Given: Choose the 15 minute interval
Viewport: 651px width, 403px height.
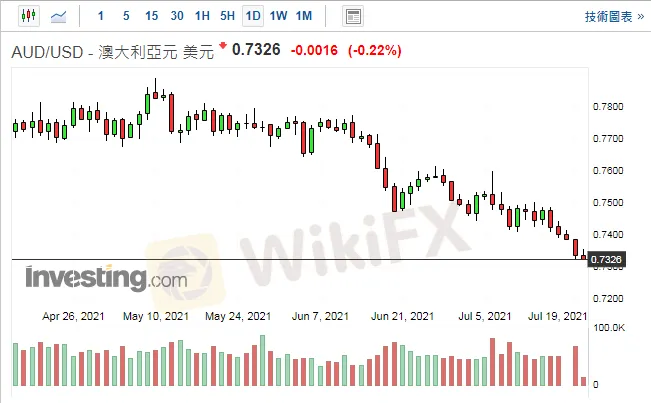Looking at the screenshot, I should tap(152, 16).
